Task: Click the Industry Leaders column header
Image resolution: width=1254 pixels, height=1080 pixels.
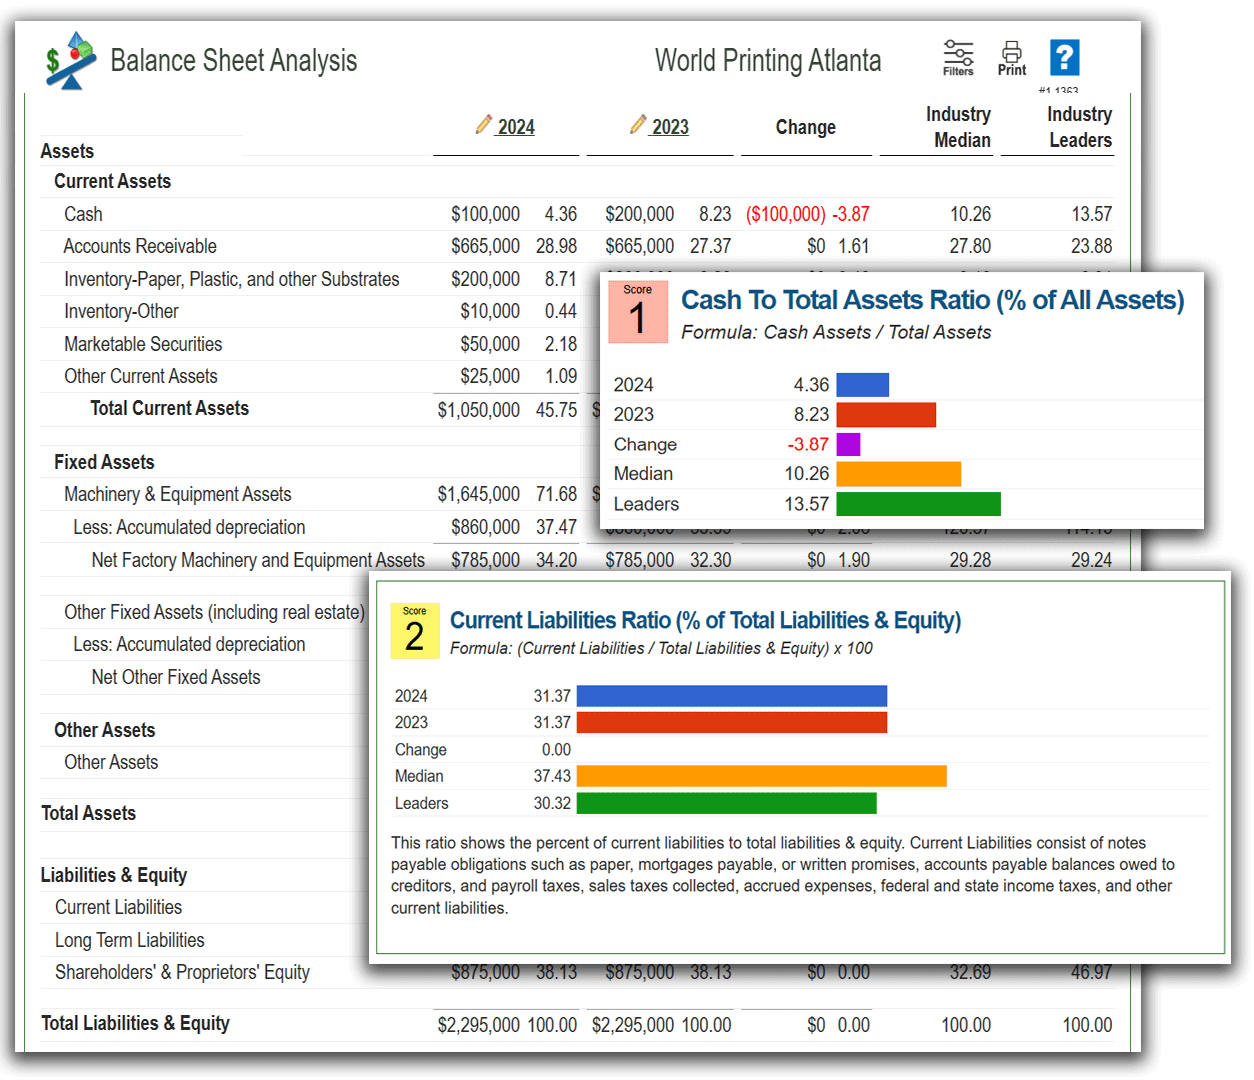Action: [x=1079, y=127]
